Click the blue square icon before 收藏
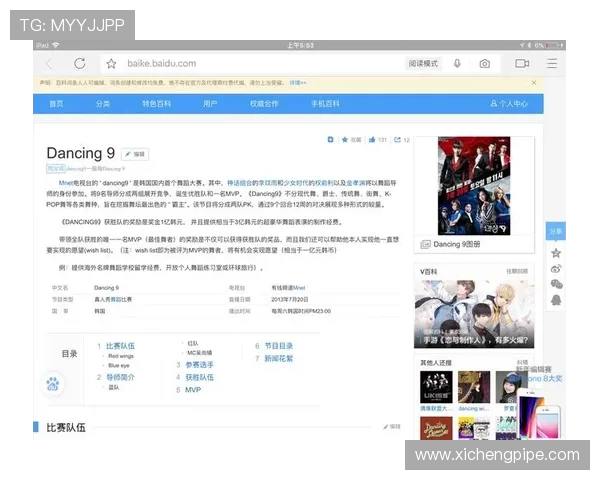 click(331, 140)
